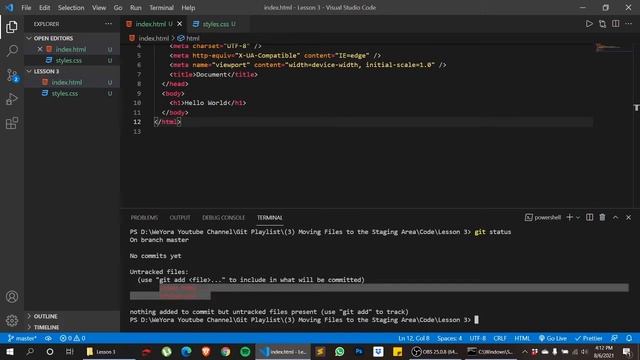Change line endings via CRLF
Screen dimensions: 640x360
pyautogui.click(x=500, y=338)
